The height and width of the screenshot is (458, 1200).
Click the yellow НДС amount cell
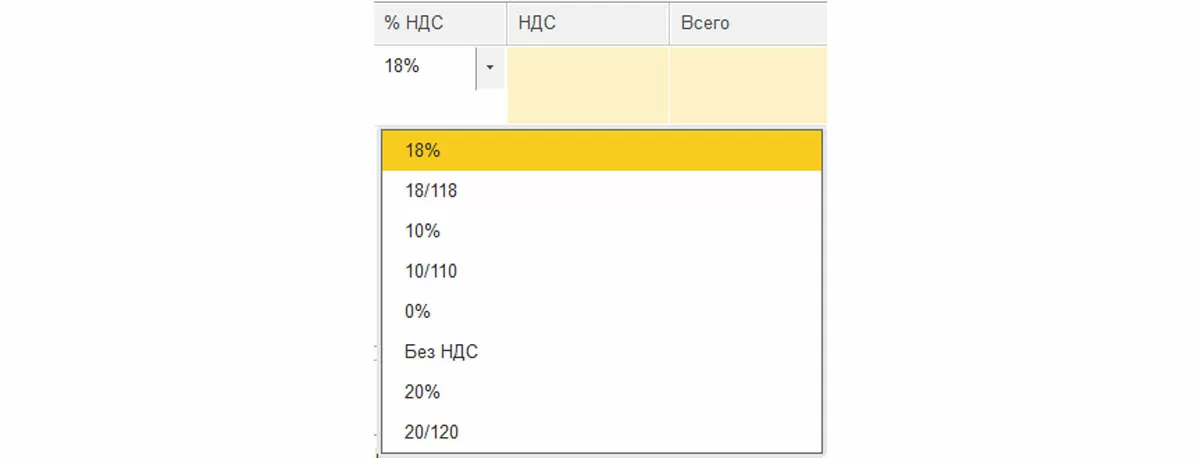pyautogui.click(x=587, y=85)
